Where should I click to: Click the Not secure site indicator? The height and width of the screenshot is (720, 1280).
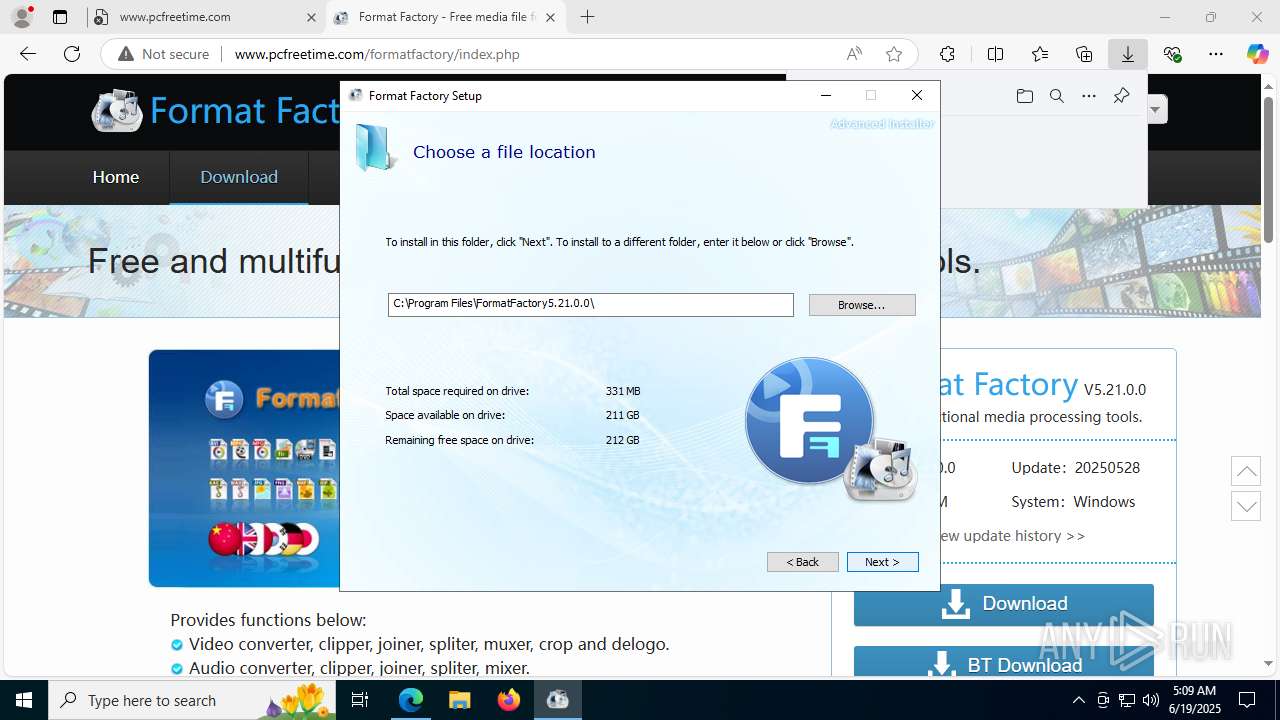[x=164, y=54]
